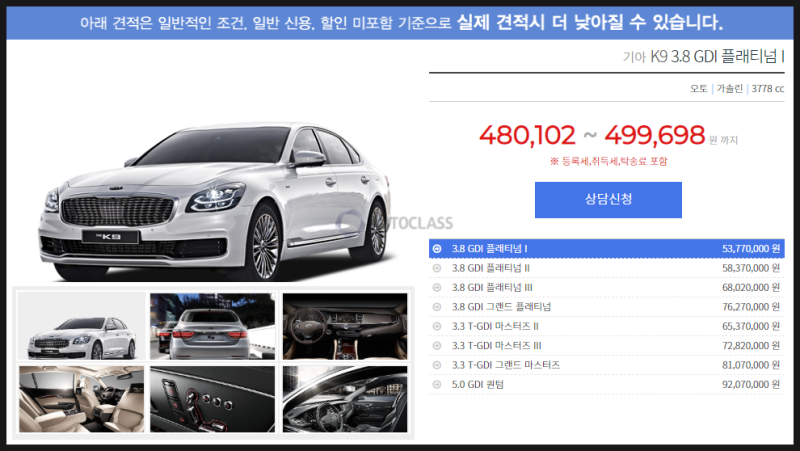The image size is (800, 451).
Task: Click the 가솔린 fuel type text
Action: [730, 89]
